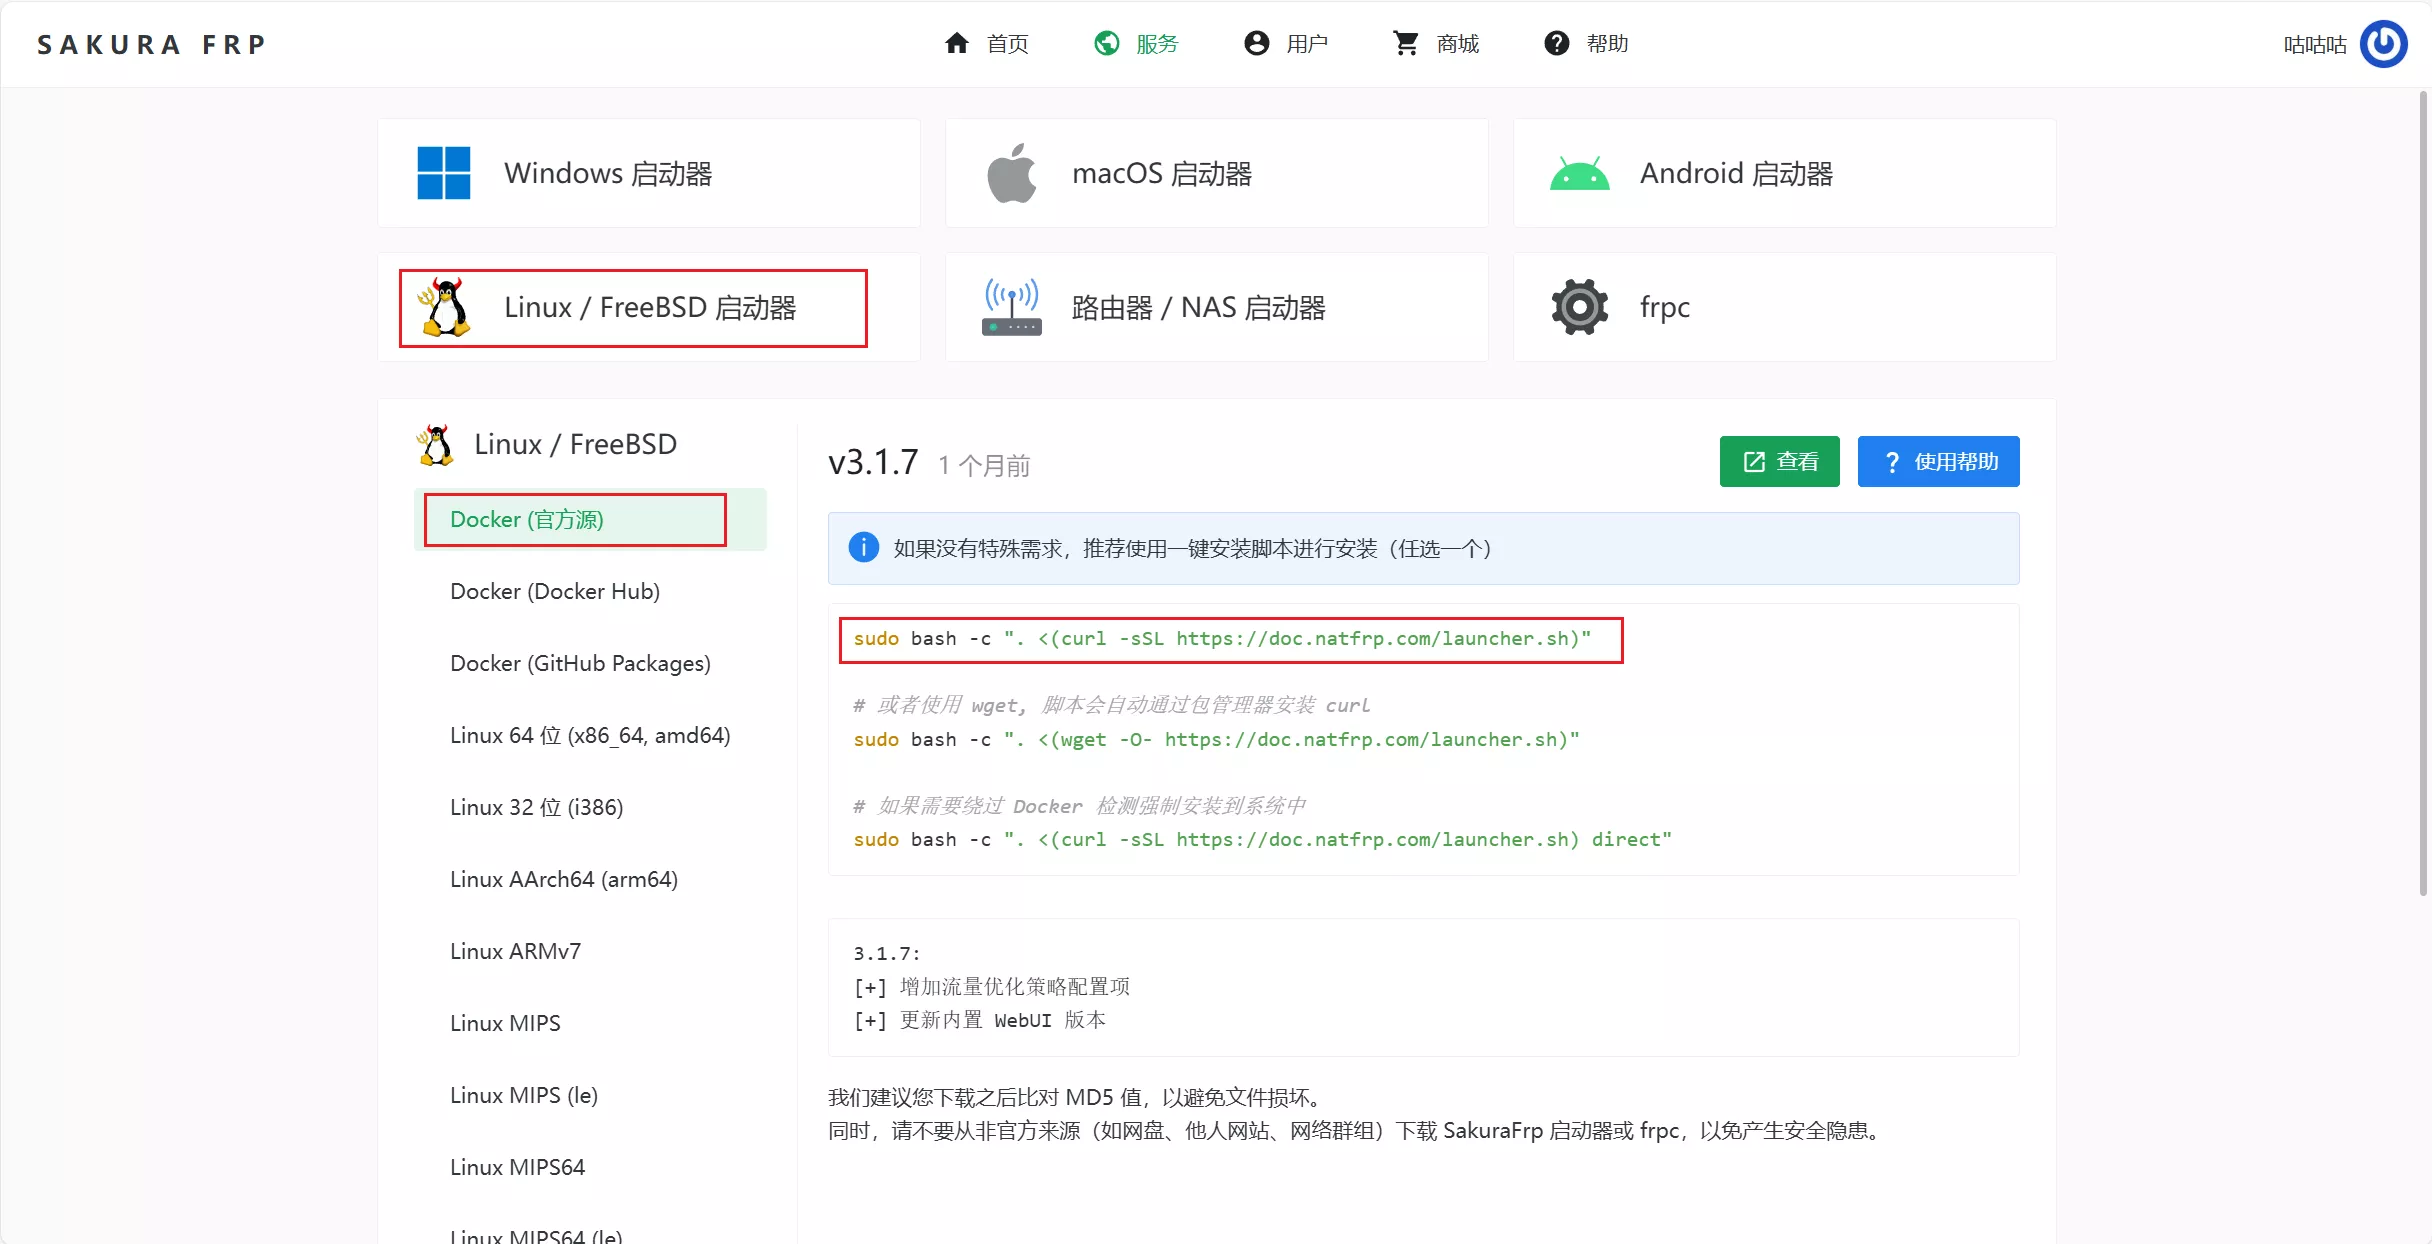Click the Apple macOS launcher icon
Image resolution: width=2432 pixels, height=1244 pixels.
click(1011, 173)
